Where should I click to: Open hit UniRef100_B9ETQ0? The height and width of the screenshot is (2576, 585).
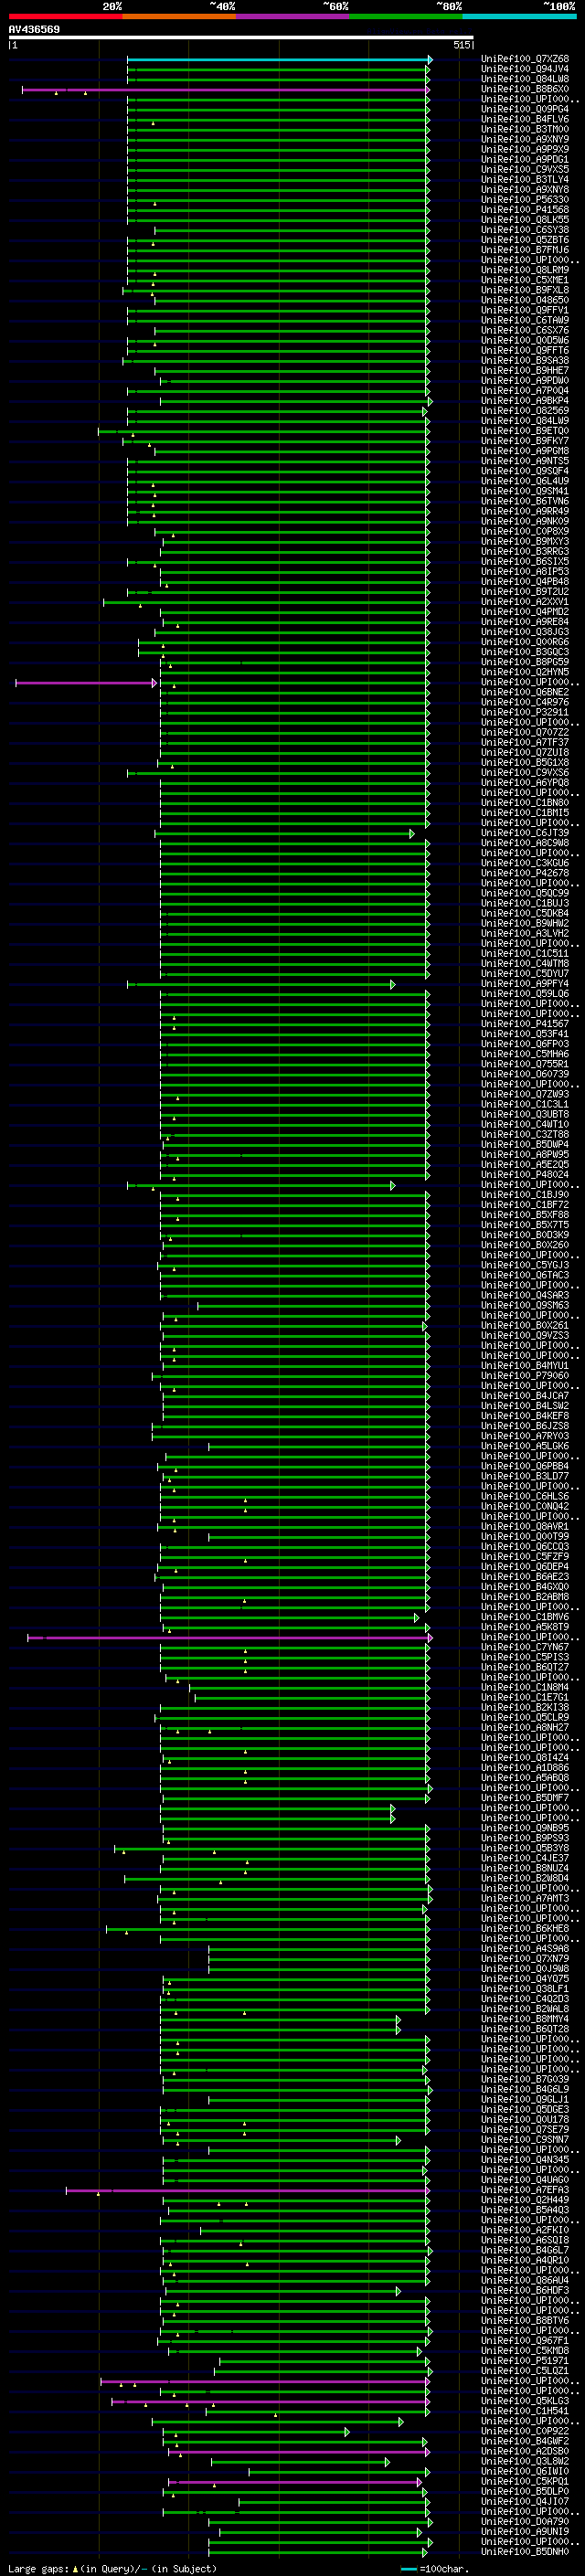pyautogui.click(x=525, y=431)
